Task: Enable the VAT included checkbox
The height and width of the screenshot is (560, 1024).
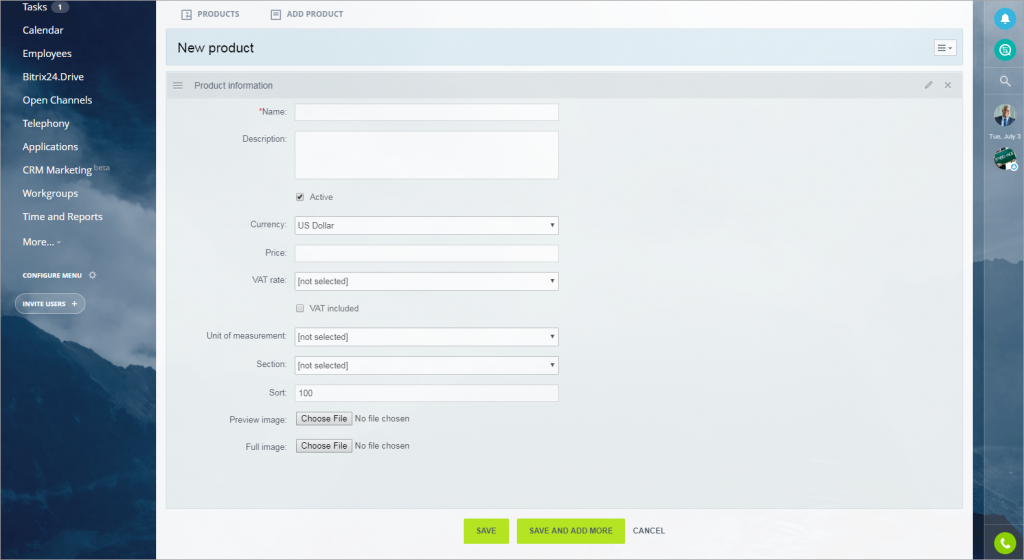Action: (x=300, y=308)
